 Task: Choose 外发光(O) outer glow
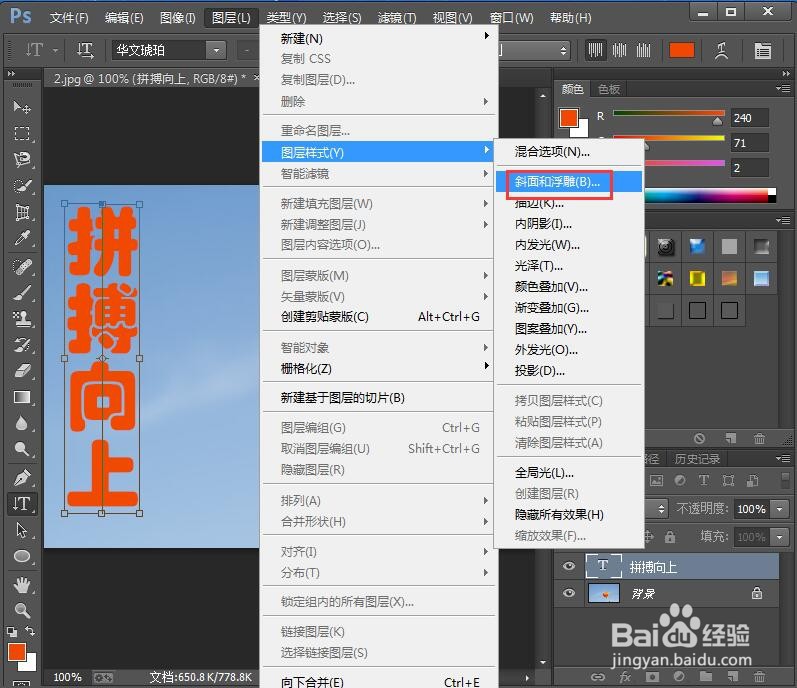[568, 350]
